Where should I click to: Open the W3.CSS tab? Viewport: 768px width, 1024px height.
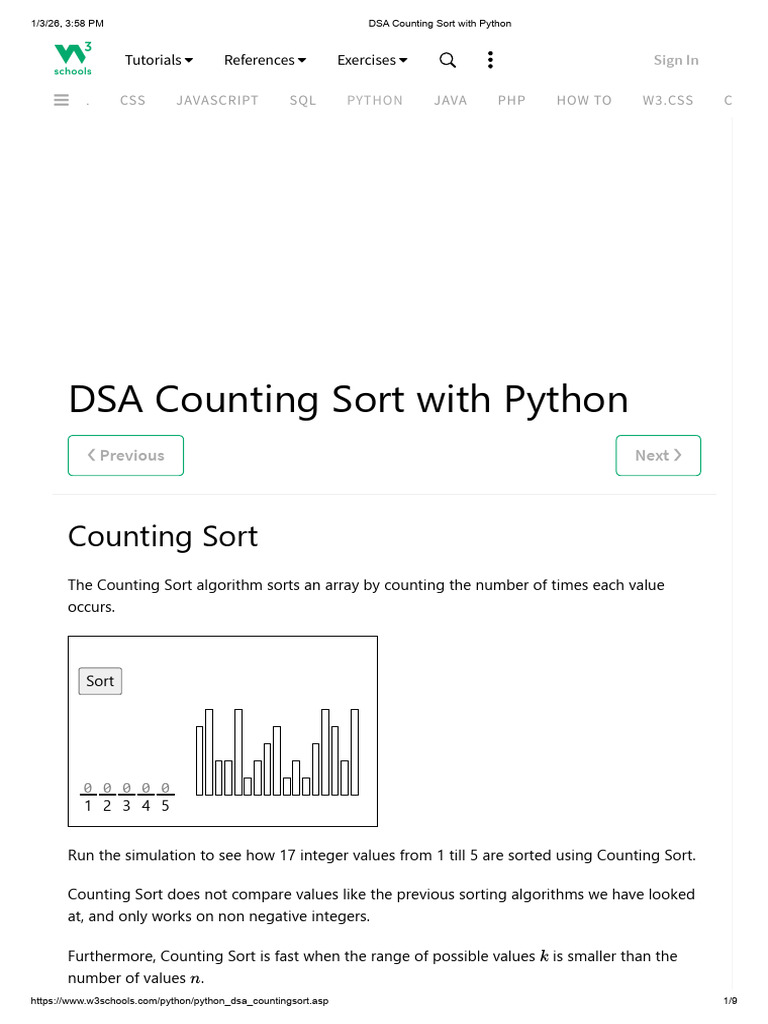click(667, 101)
